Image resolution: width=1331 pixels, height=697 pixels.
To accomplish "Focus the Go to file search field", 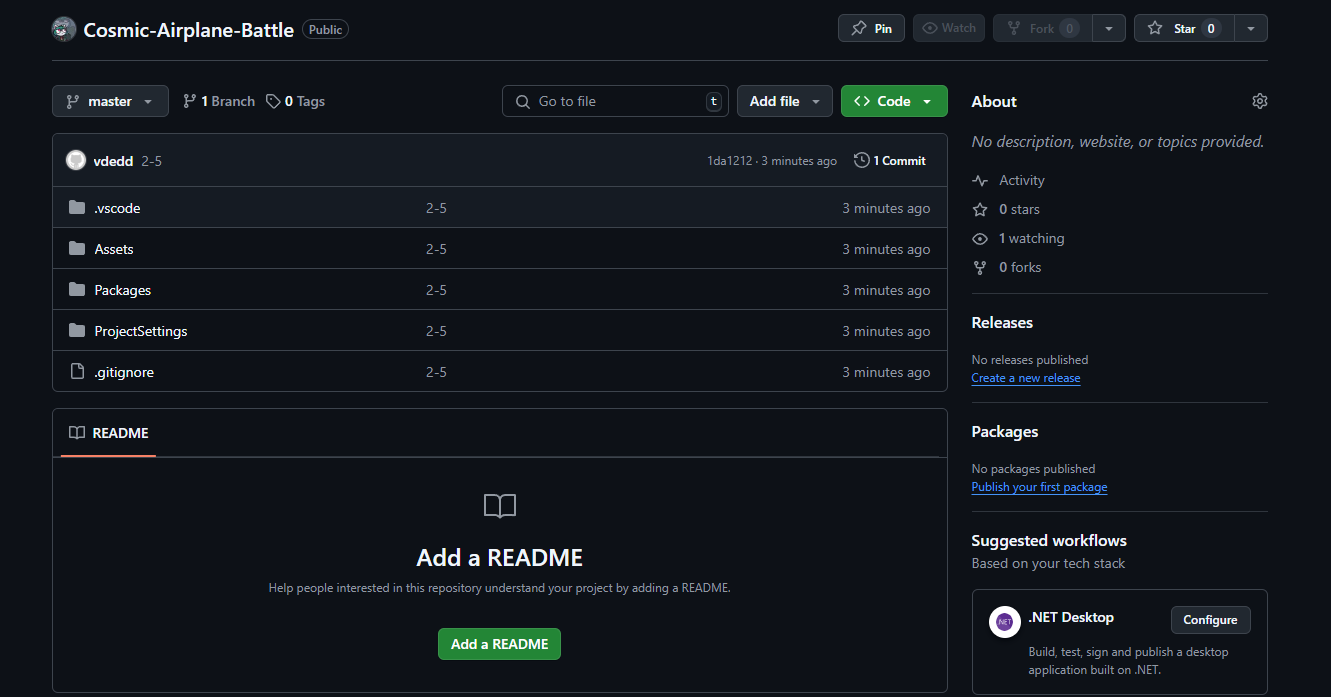I will pyautogui.click(x=615, y=101).
